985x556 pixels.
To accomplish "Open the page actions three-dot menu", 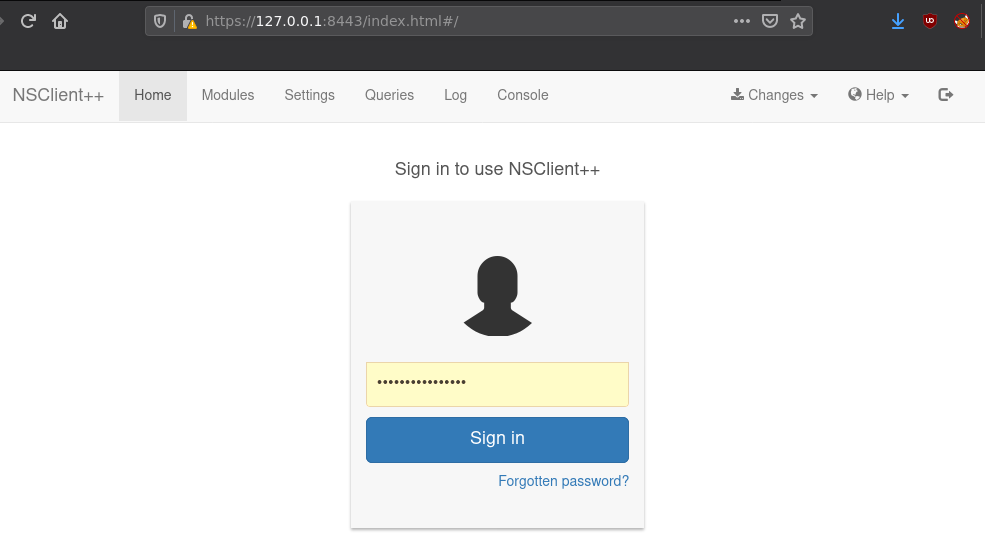I will 741,21.
